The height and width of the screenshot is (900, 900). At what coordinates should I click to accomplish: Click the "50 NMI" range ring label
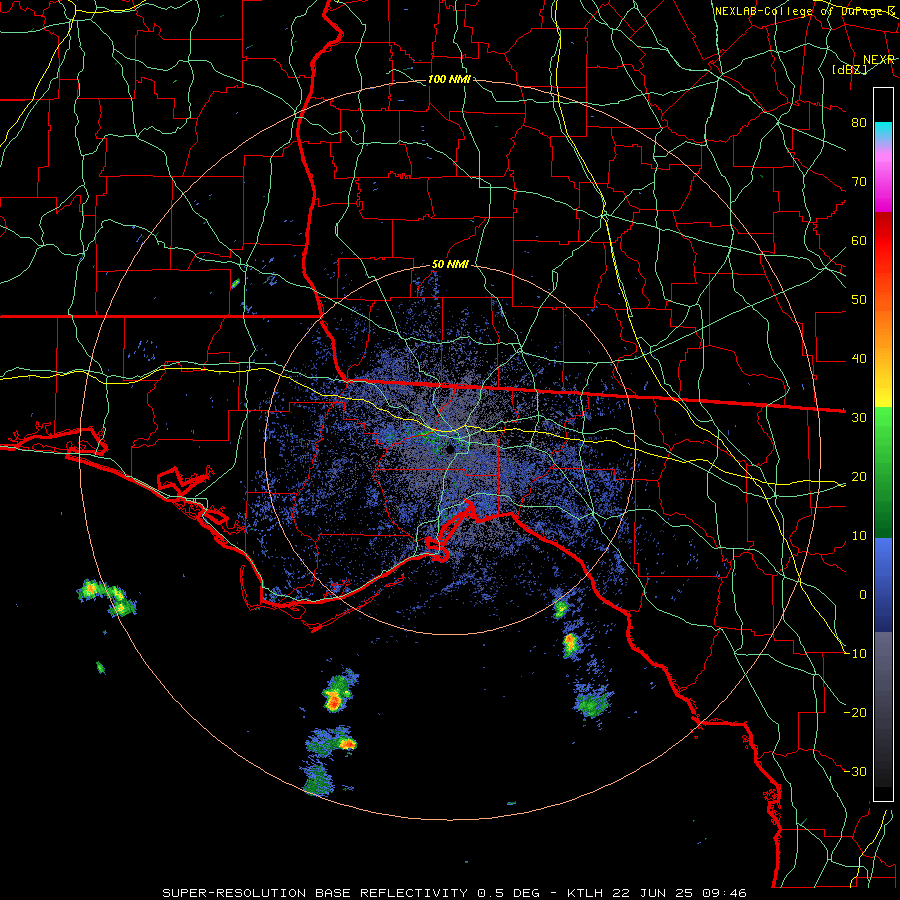coord(450,265)
